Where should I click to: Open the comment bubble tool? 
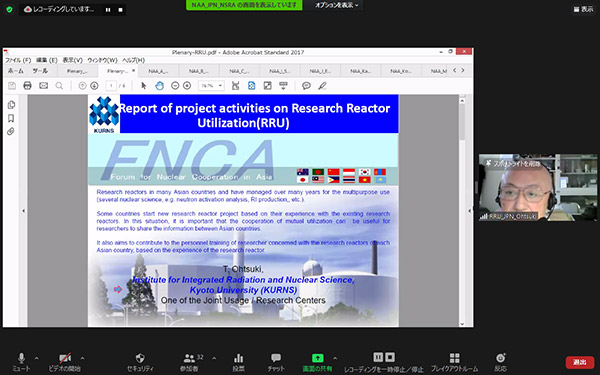306,86
